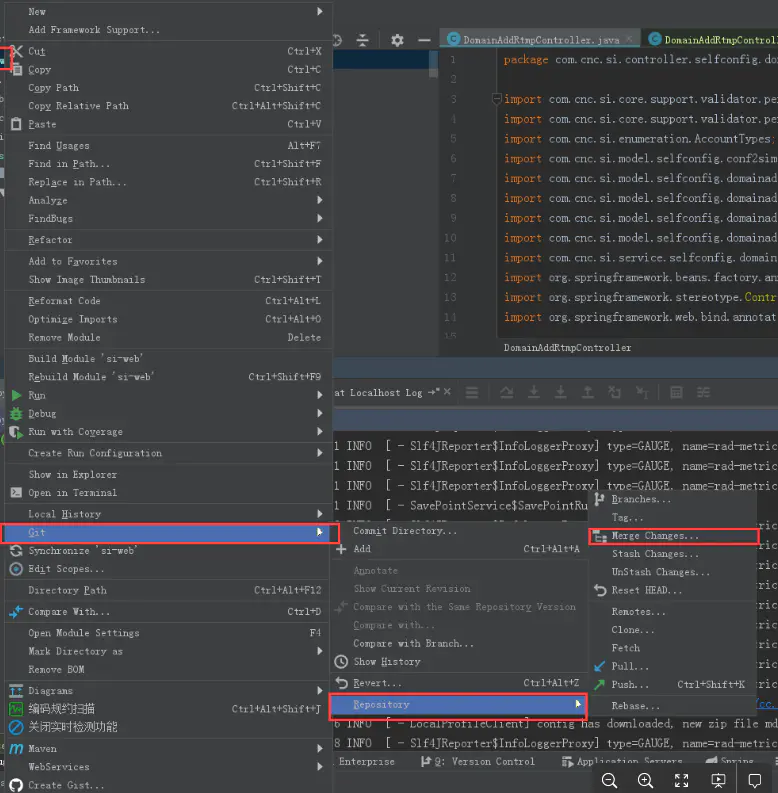778x793 pixels.
Task: Click the Edit Scopes icon
Action: coord(16,569)
